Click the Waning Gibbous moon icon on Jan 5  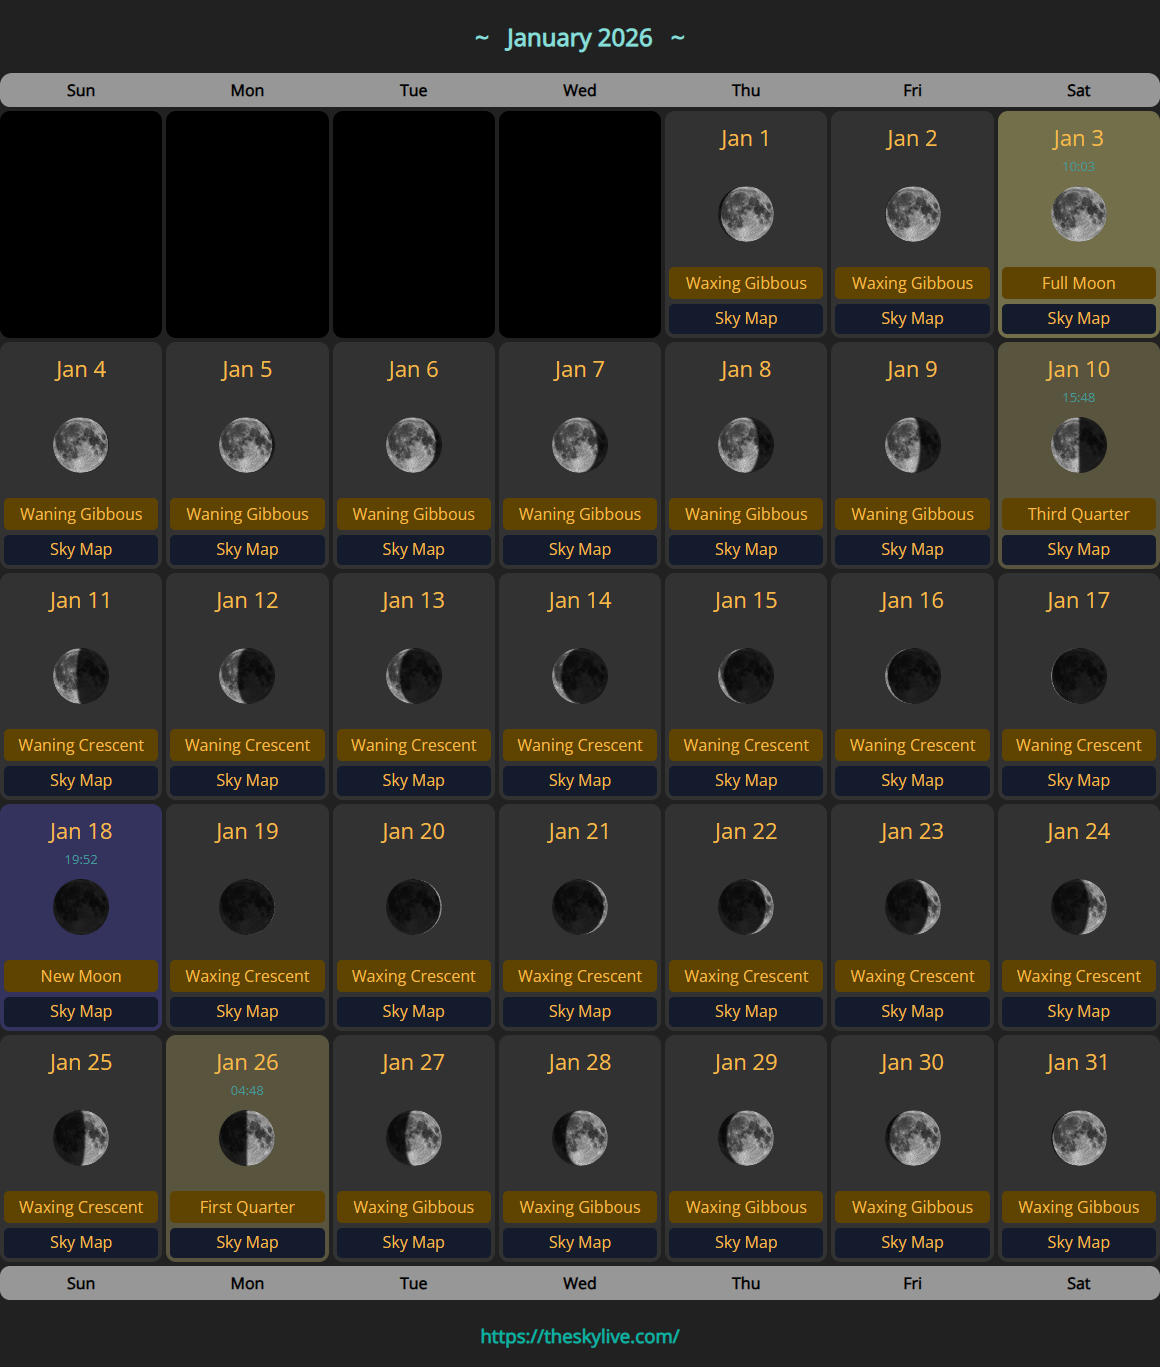click(247, 445)
